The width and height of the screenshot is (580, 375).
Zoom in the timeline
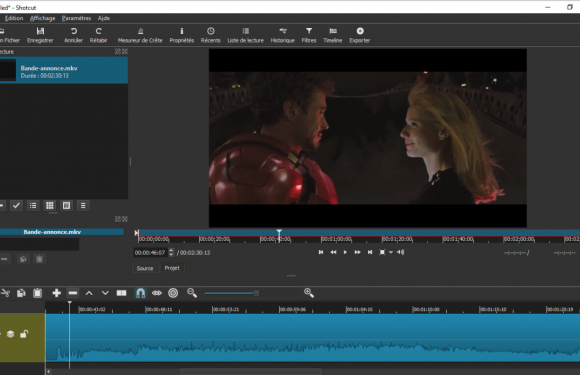pos(309,293)
